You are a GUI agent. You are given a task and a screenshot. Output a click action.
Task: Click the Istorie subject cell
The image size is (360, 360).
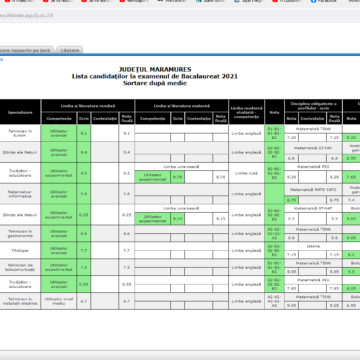[313, 246]
